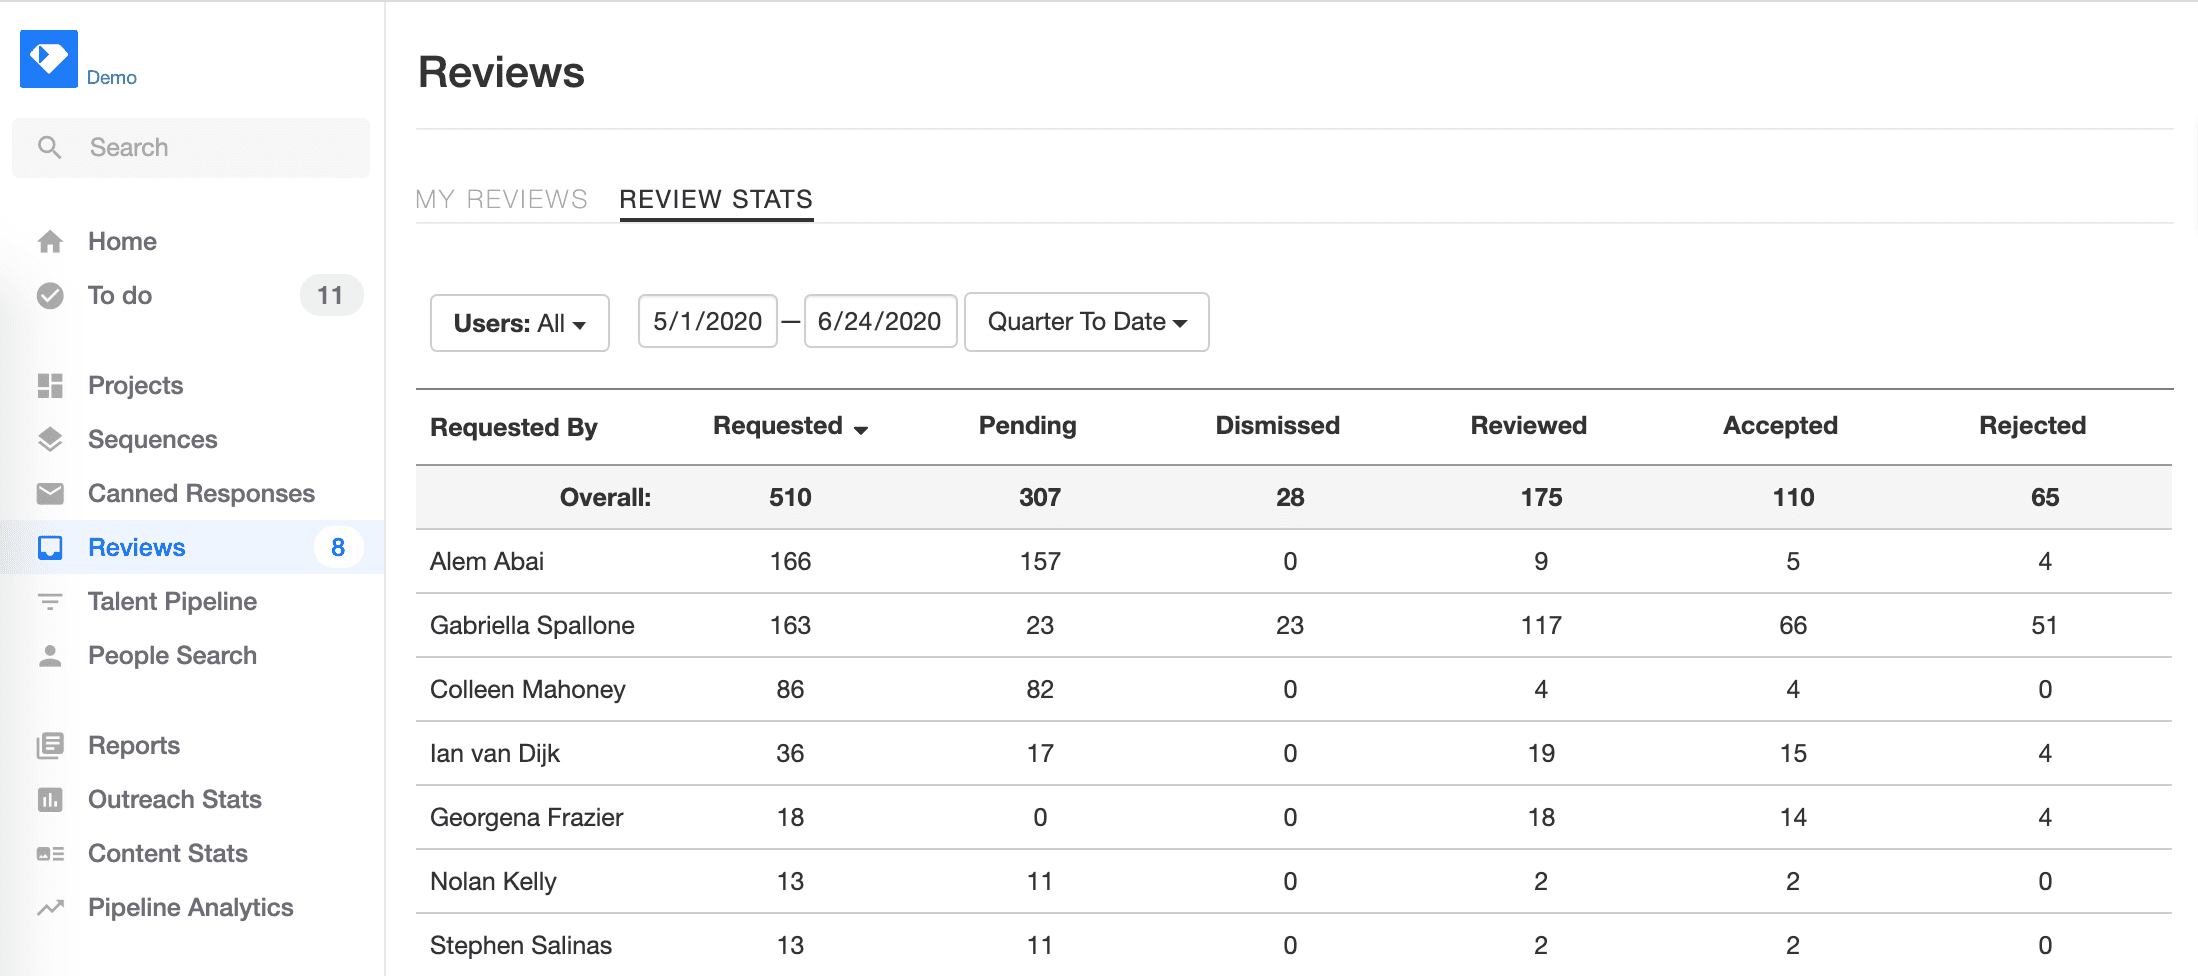Screen dimensions: 2198x976
Task: Open Reports in the sidebar
Action: point(134,746)
